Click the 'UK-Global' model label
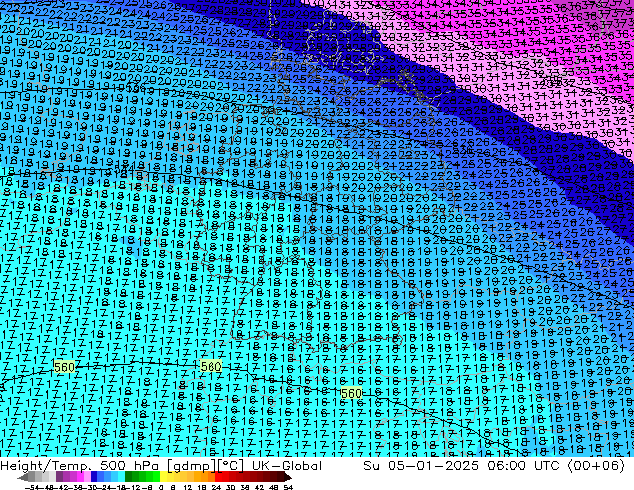Screen dimensions: 634x490 (287, 466)
